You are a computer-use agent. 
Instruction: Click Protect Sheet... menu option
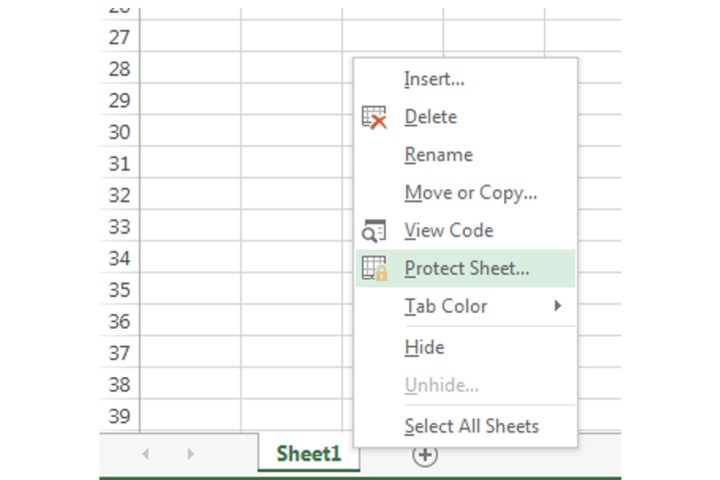tap(466, 268)
